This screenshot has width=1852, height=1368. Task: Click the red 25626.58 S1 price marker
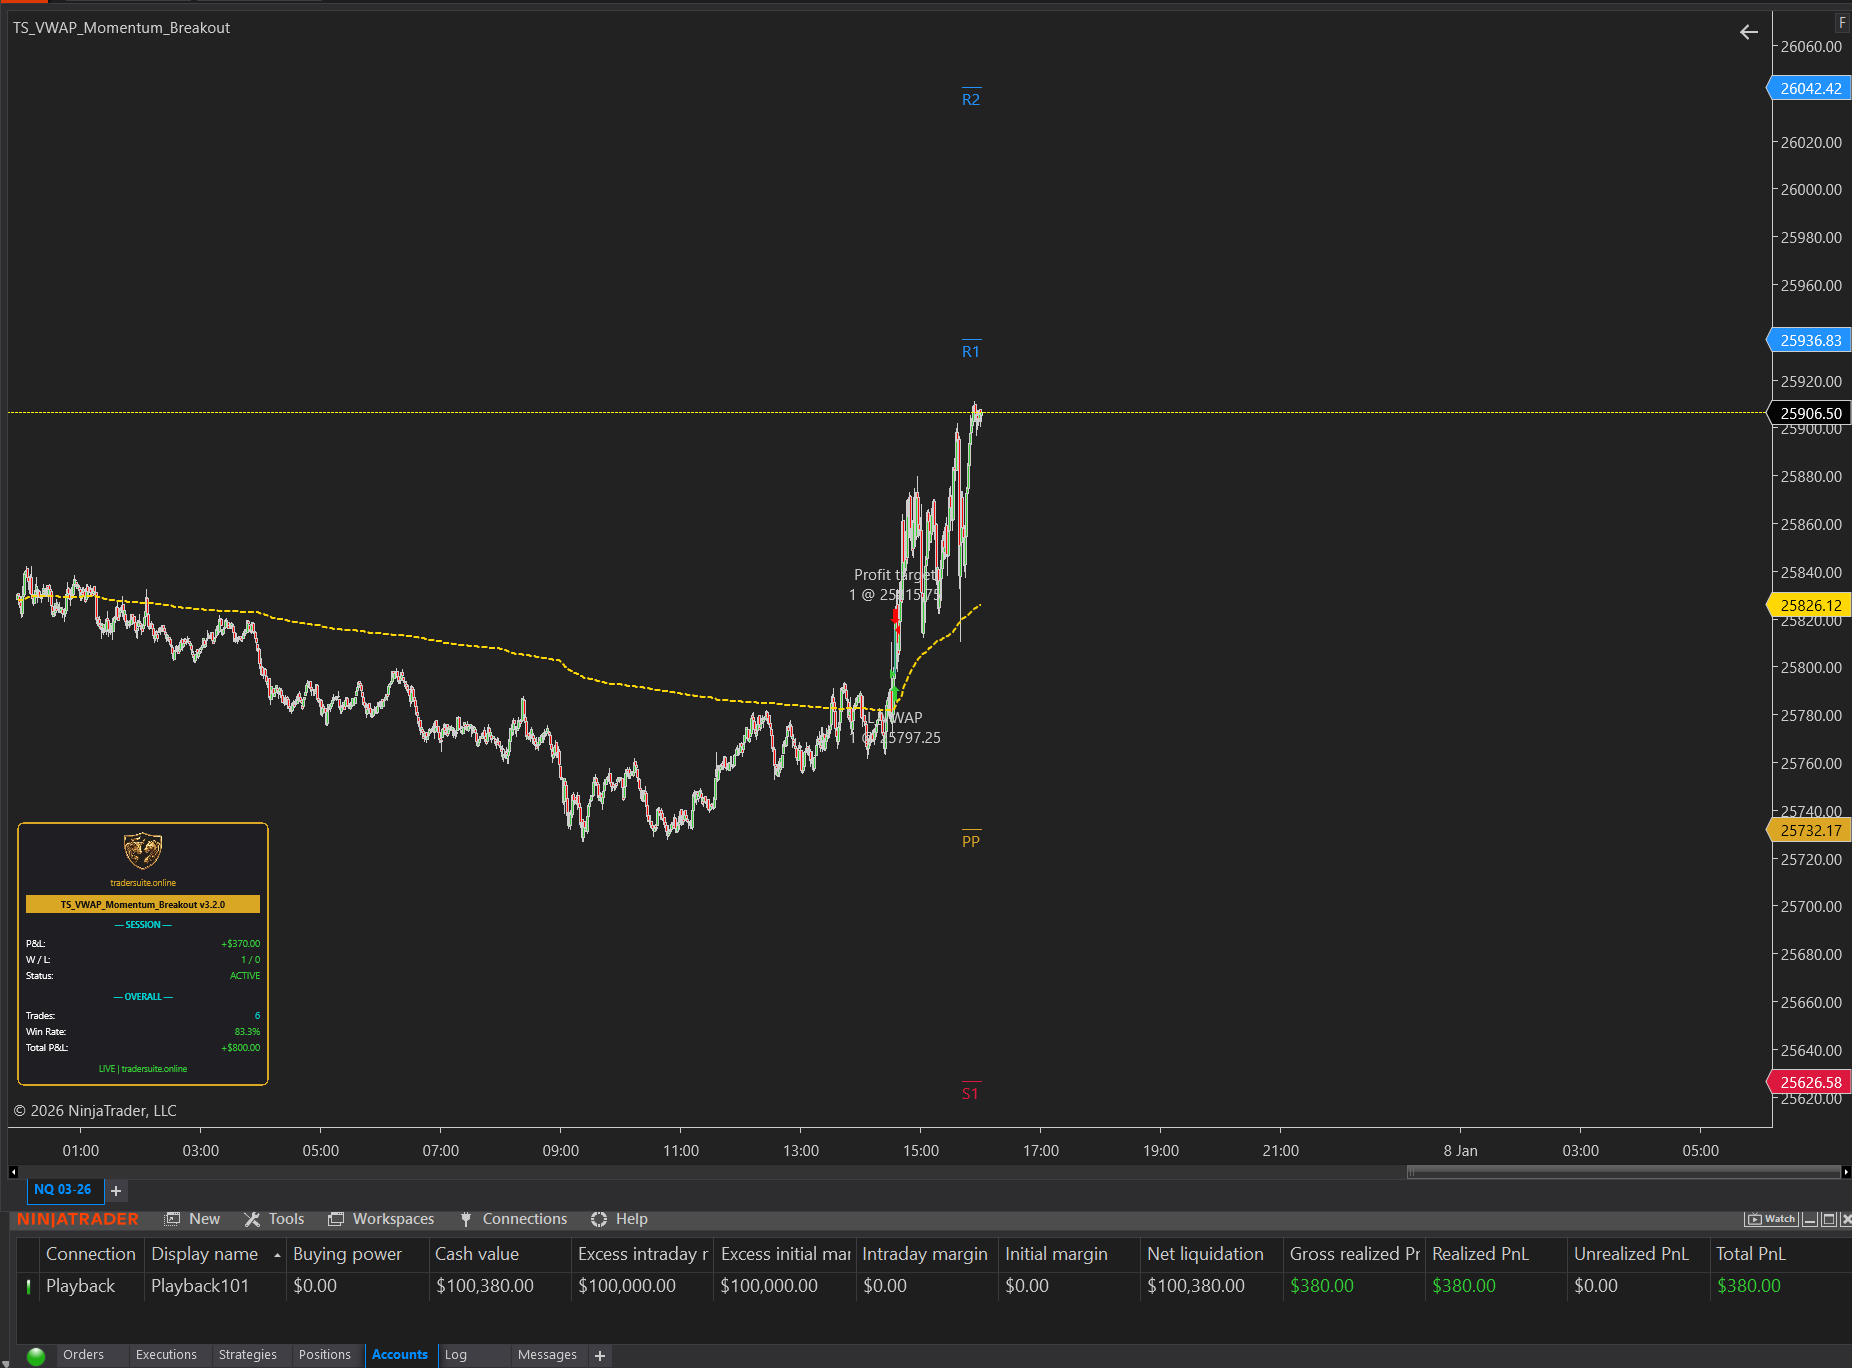1810,1082
